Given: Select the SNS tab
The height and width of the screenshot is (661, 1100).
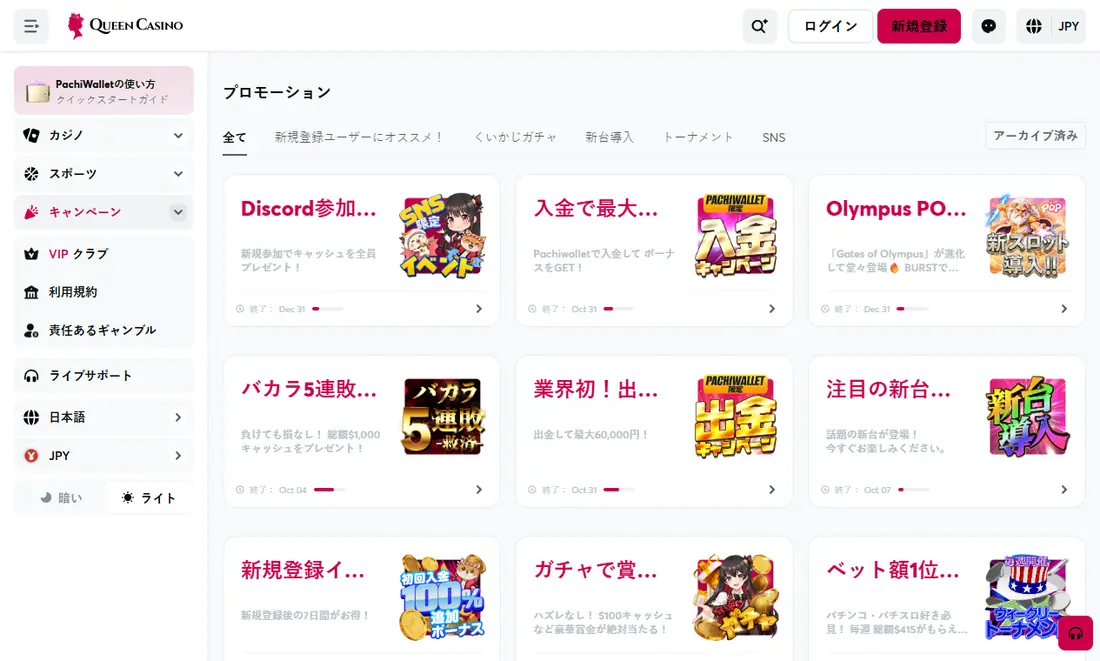Looking at the screenshot, I should click(x=774, y=138).
